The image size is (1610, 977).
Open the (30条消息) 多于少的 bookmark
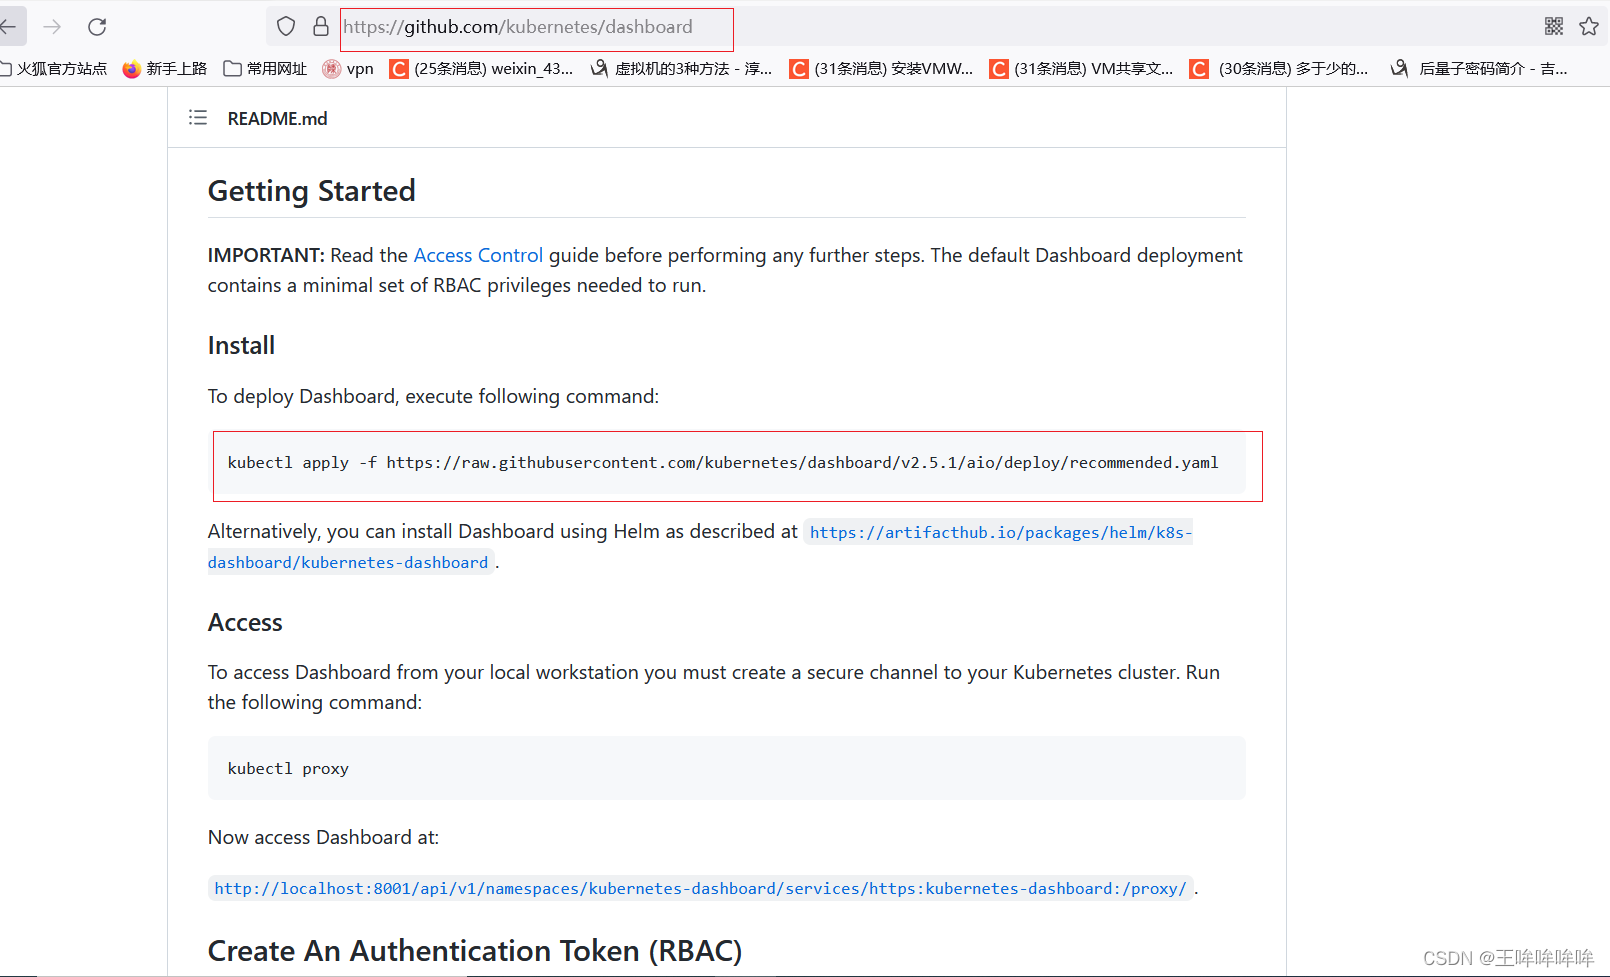[x=1279, y=68]
